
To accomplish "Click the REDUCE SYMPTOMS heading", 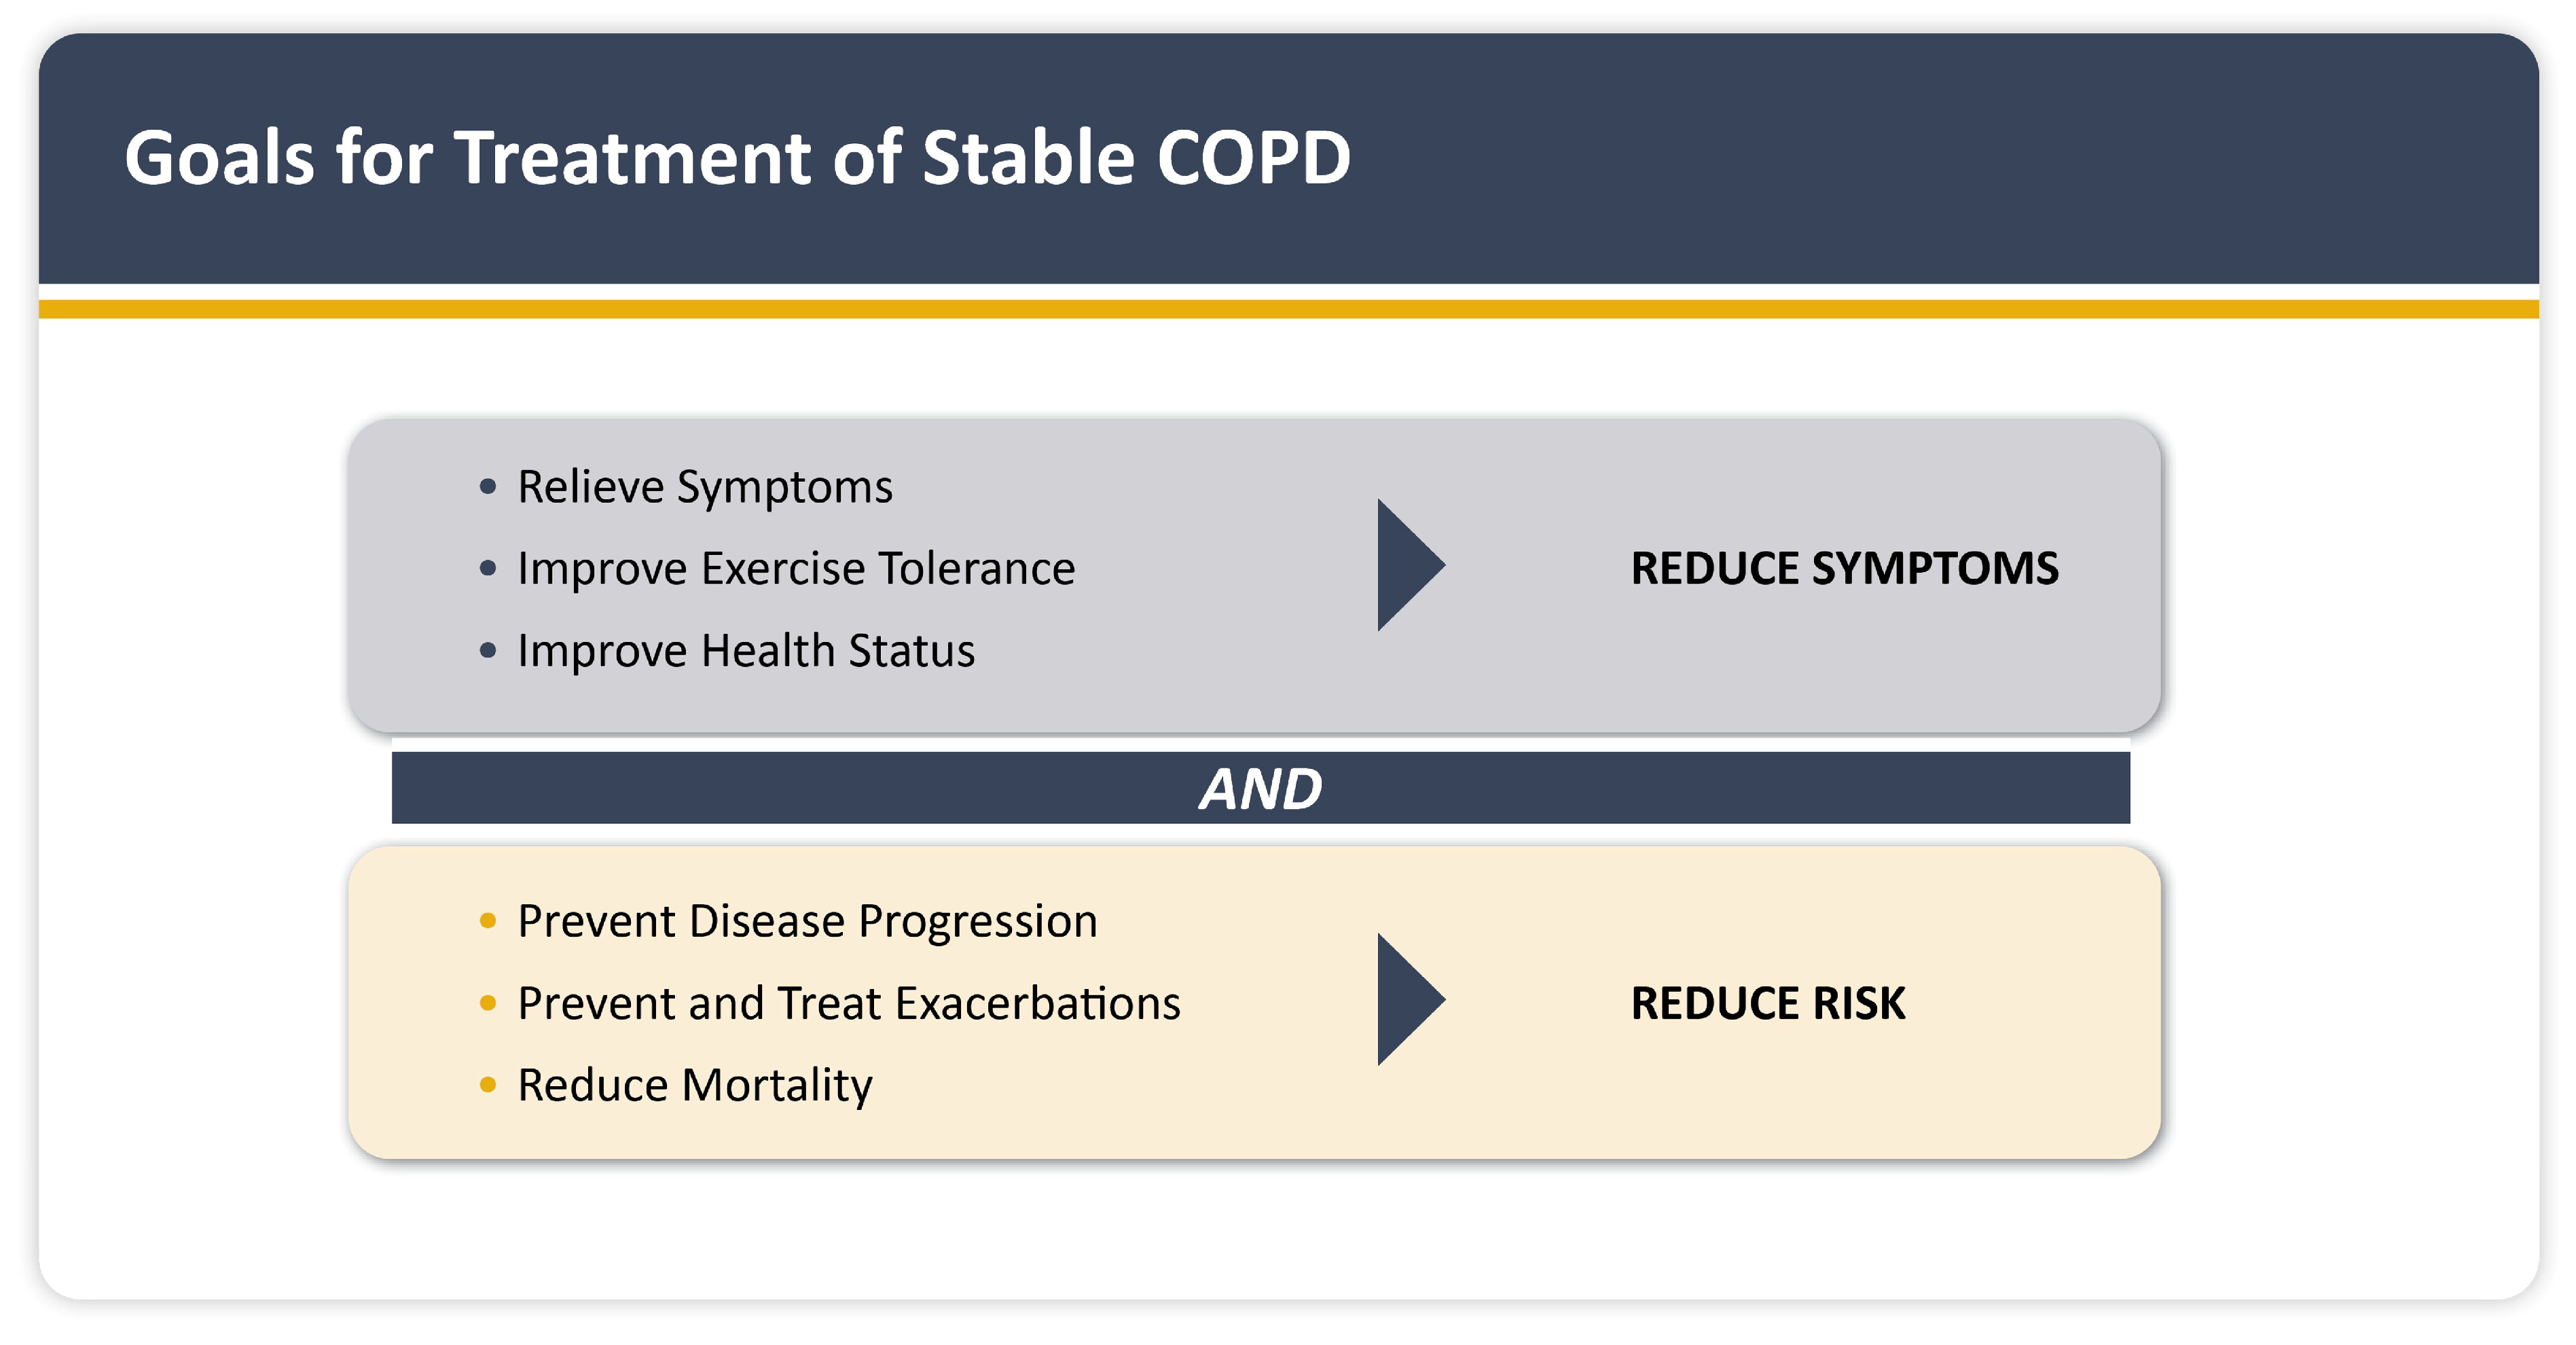I will [1844, 568].
